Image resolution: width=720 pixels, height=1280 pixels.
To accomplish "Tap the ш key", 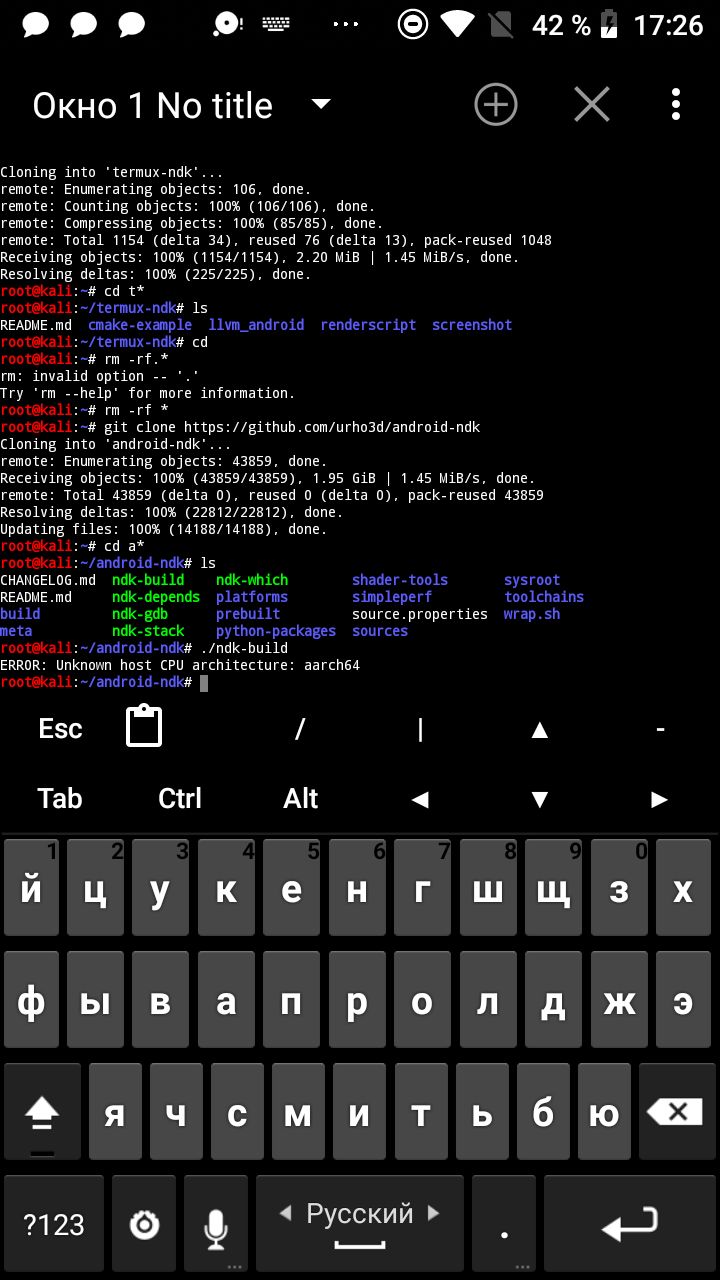I will point(488,887).
